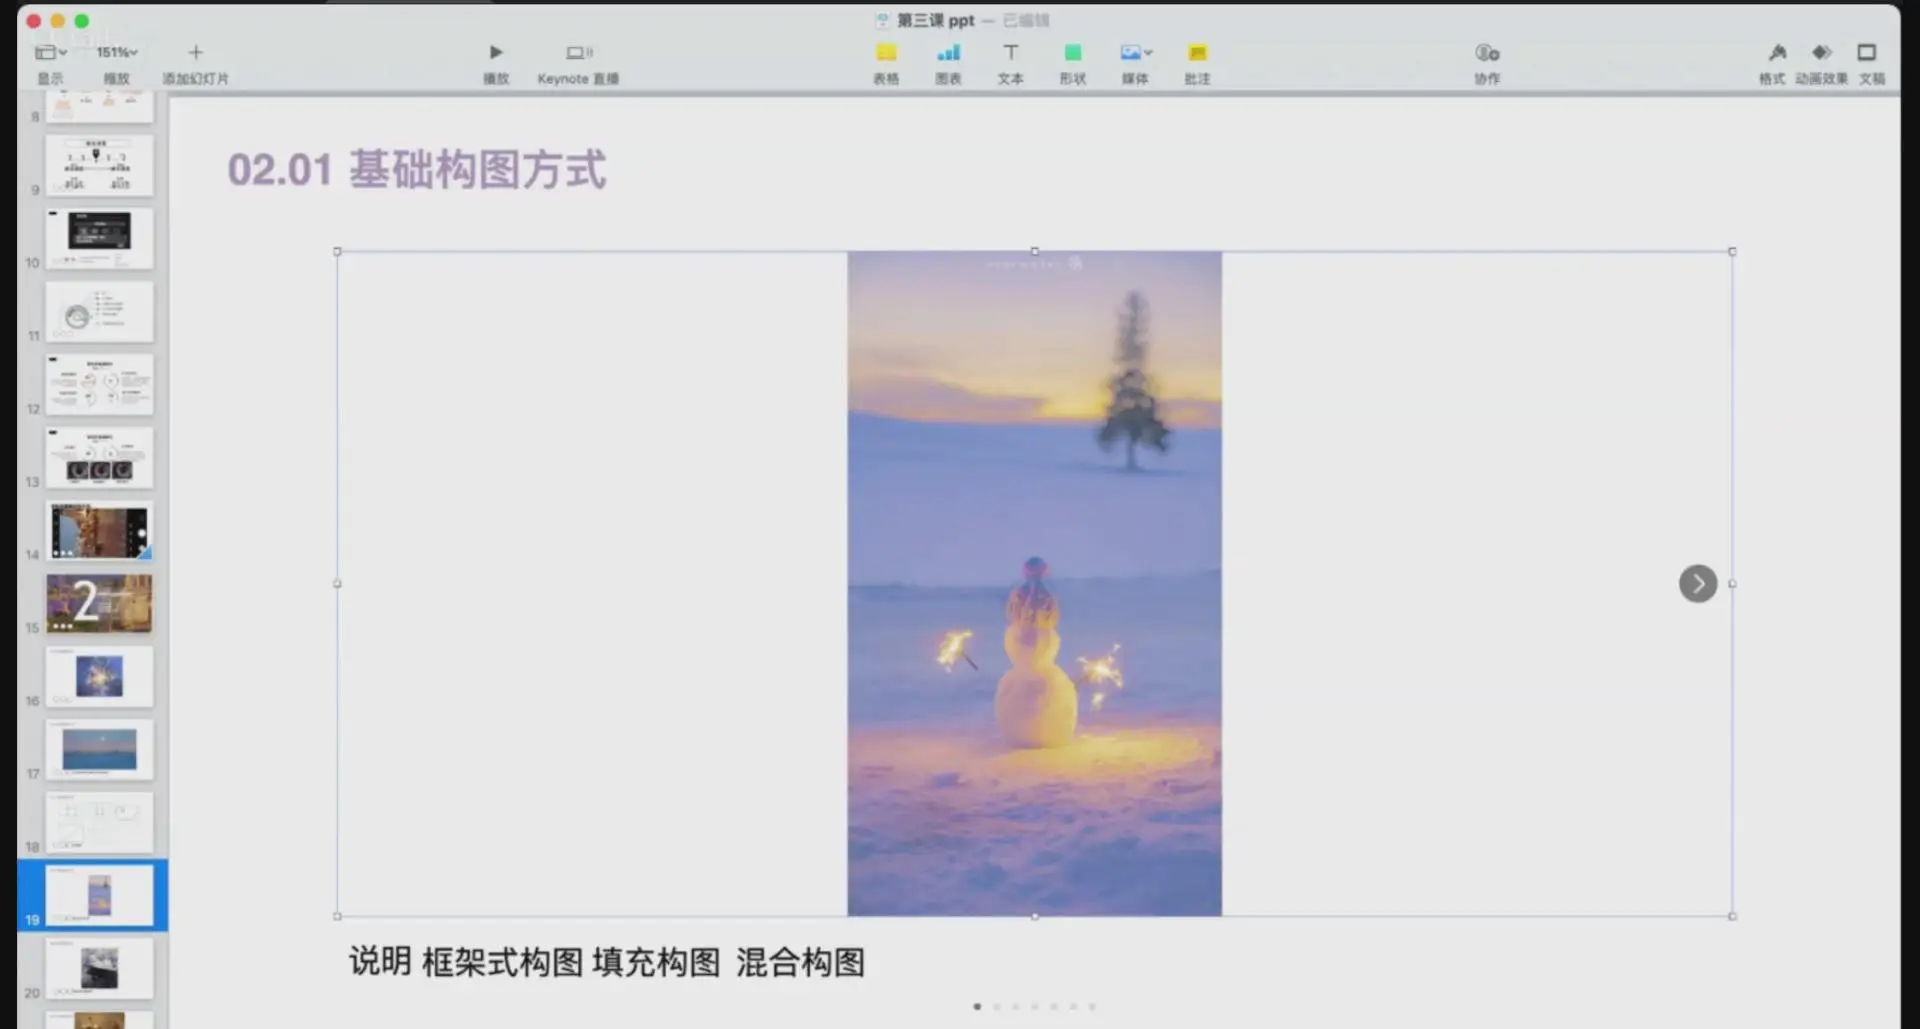Select slide 19 highlighted thumbnail

click(99, 895)
